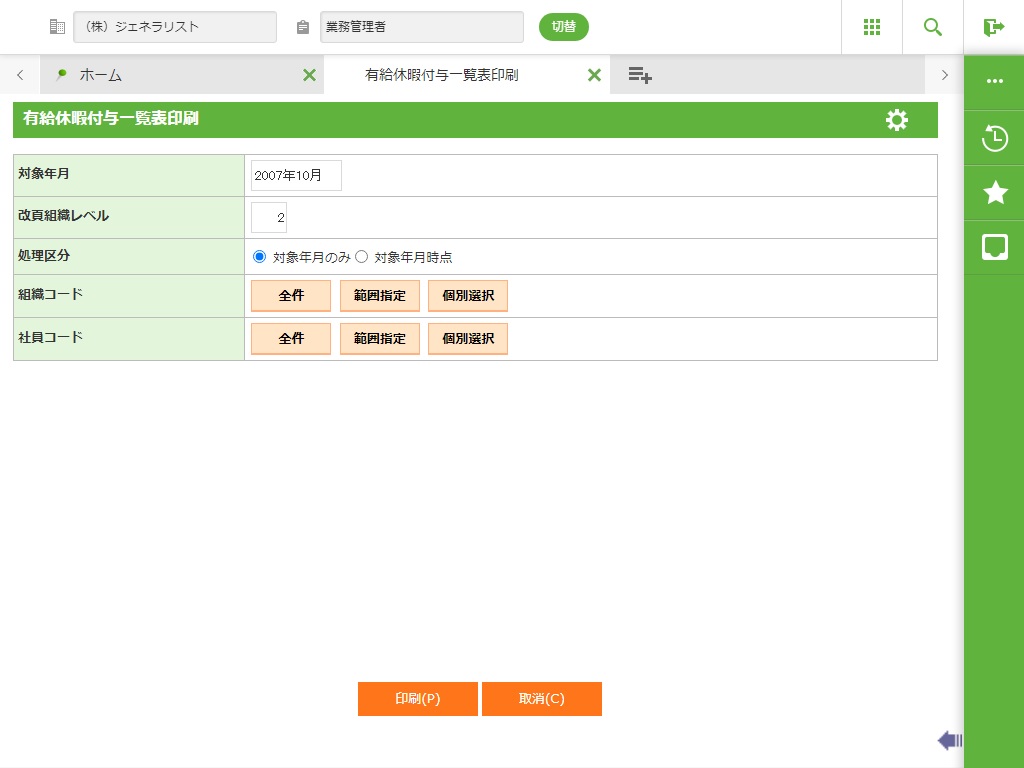1024x768 pixels.
Task: Switch to the ホーム tab
Action: (100, 75)
